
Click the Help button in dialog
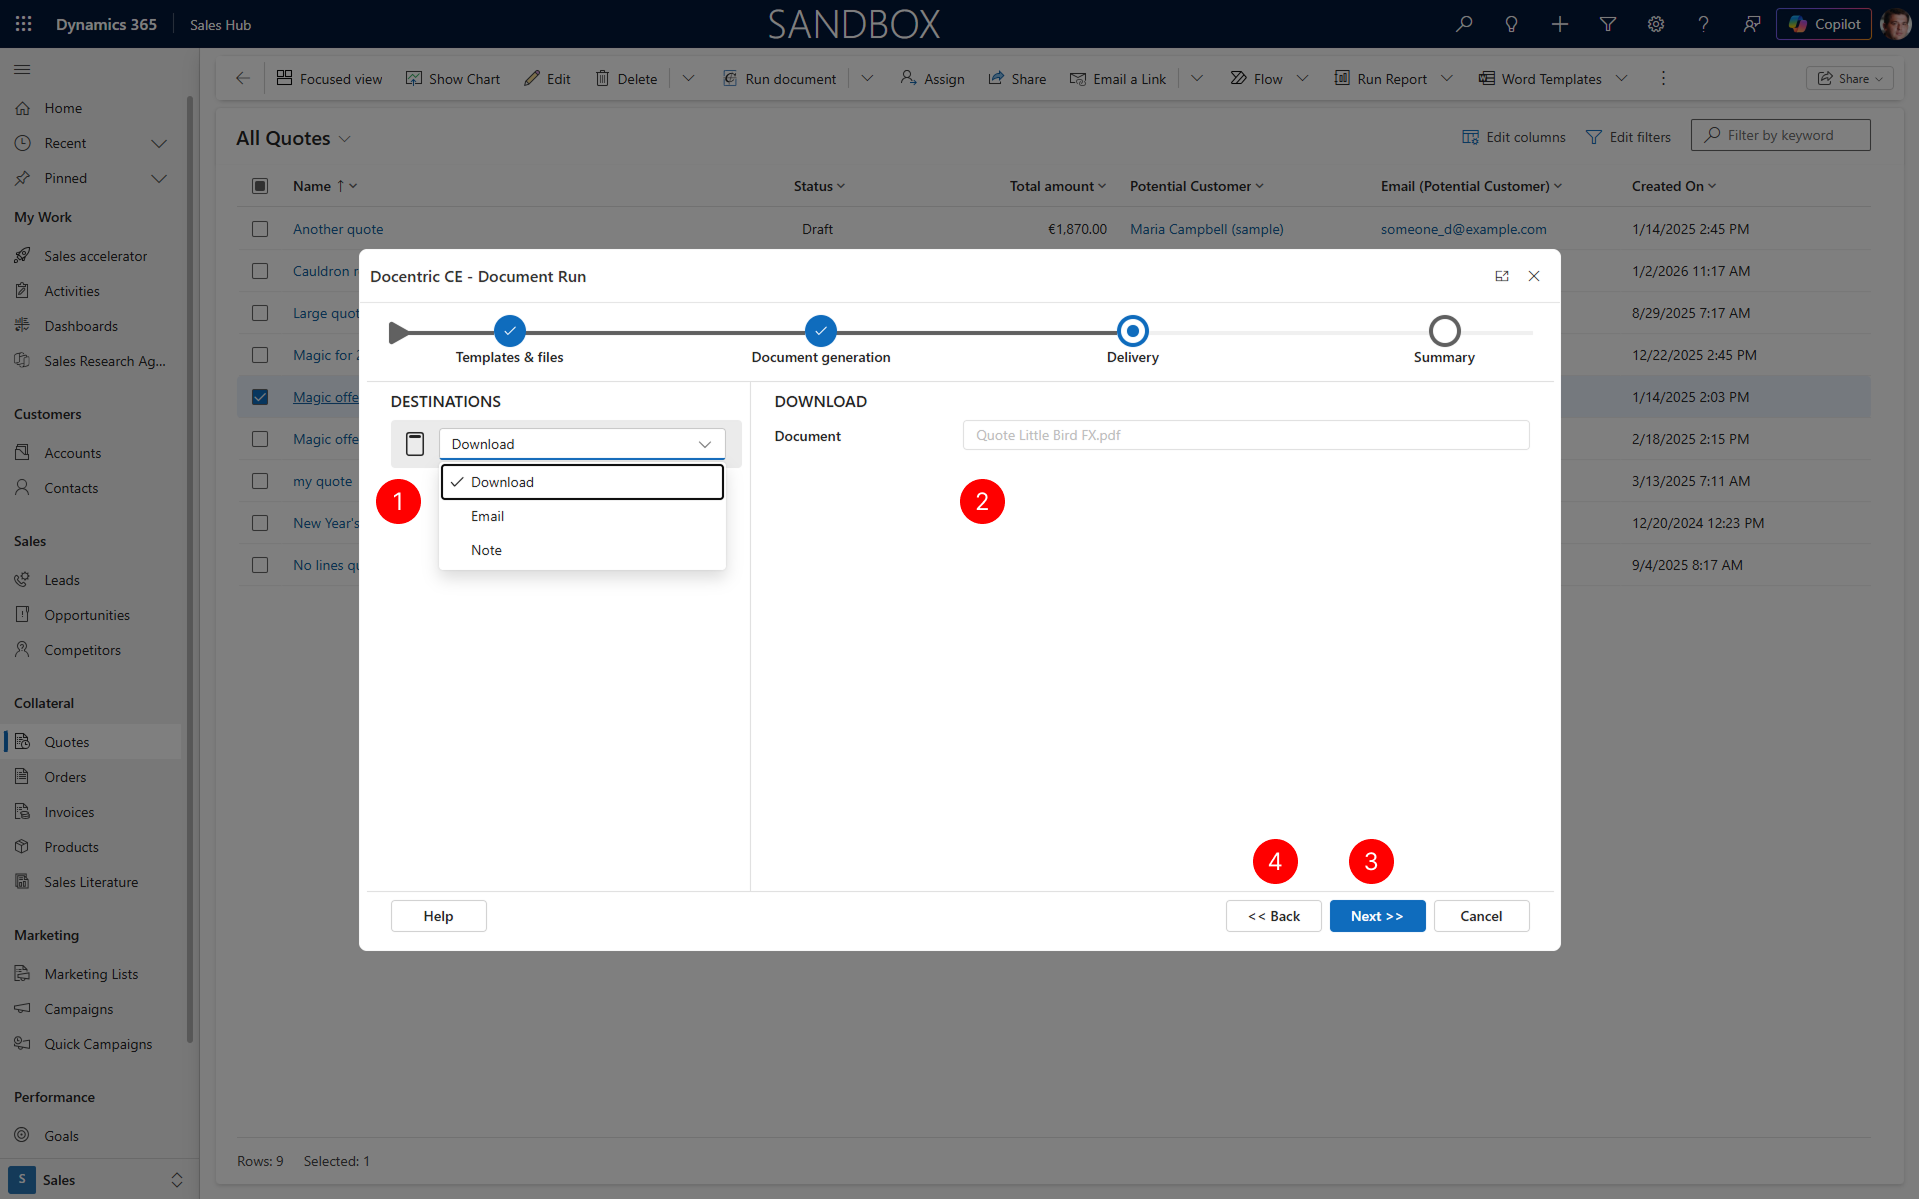click(438, 916)
